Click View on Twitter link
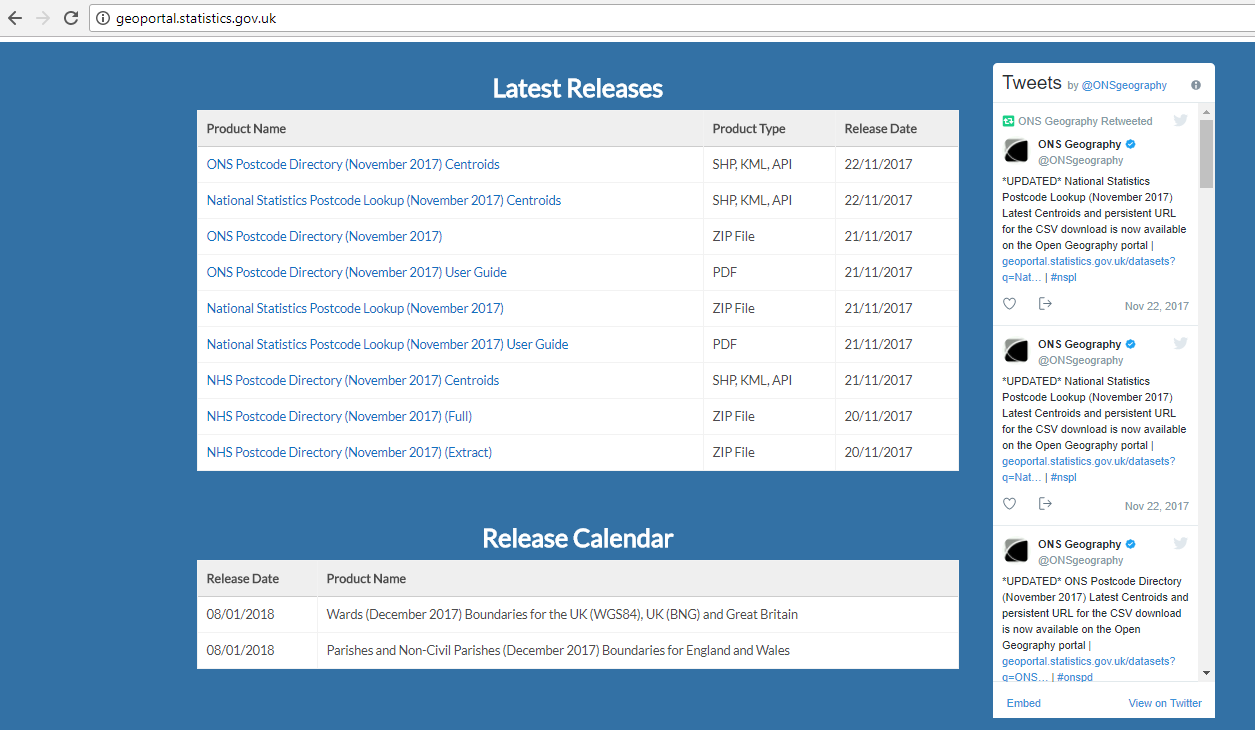Image resolution: width=1255 pixels, height=730 pixels. pyautogui.click(x=1165, y=703)
